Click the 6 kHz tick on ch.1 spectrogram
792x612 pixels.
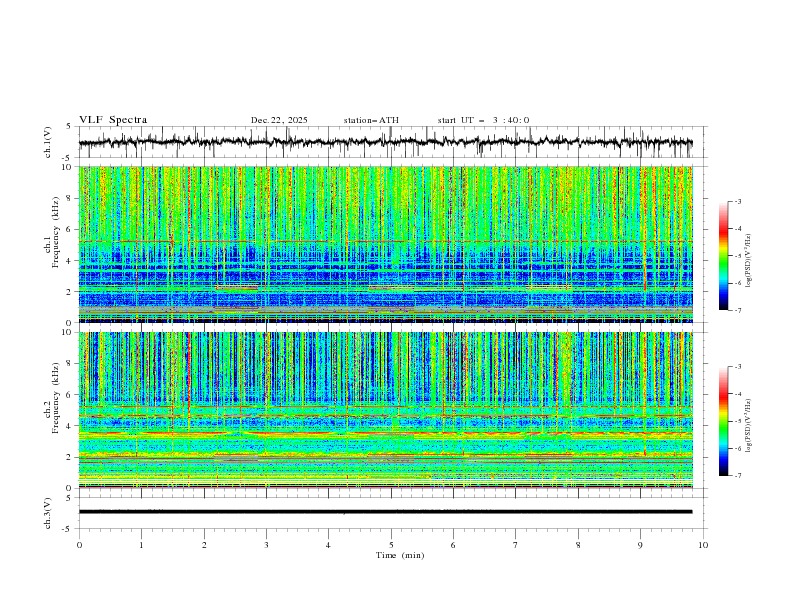coord(68,229)
